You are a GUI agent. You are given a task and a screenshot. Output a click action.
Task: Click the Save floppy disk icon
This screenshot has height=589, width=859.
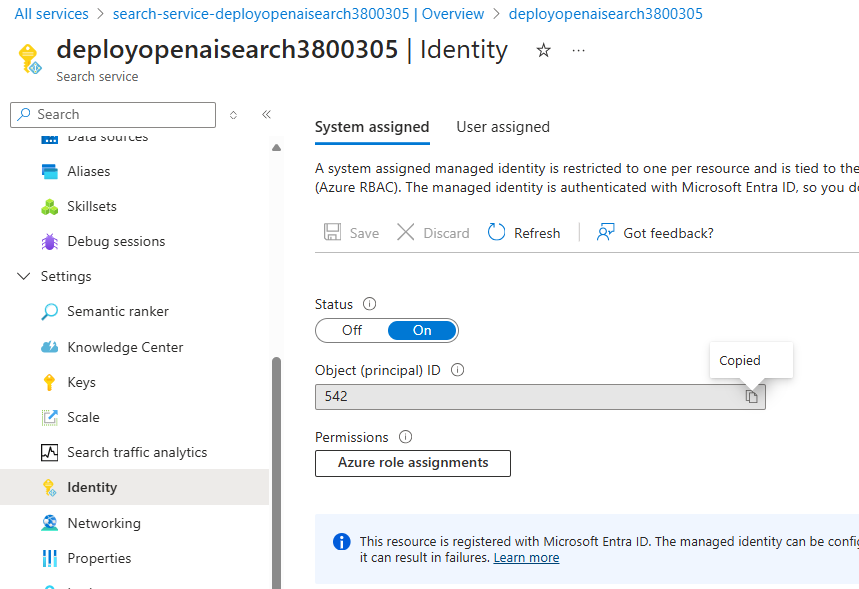(332, 232)
